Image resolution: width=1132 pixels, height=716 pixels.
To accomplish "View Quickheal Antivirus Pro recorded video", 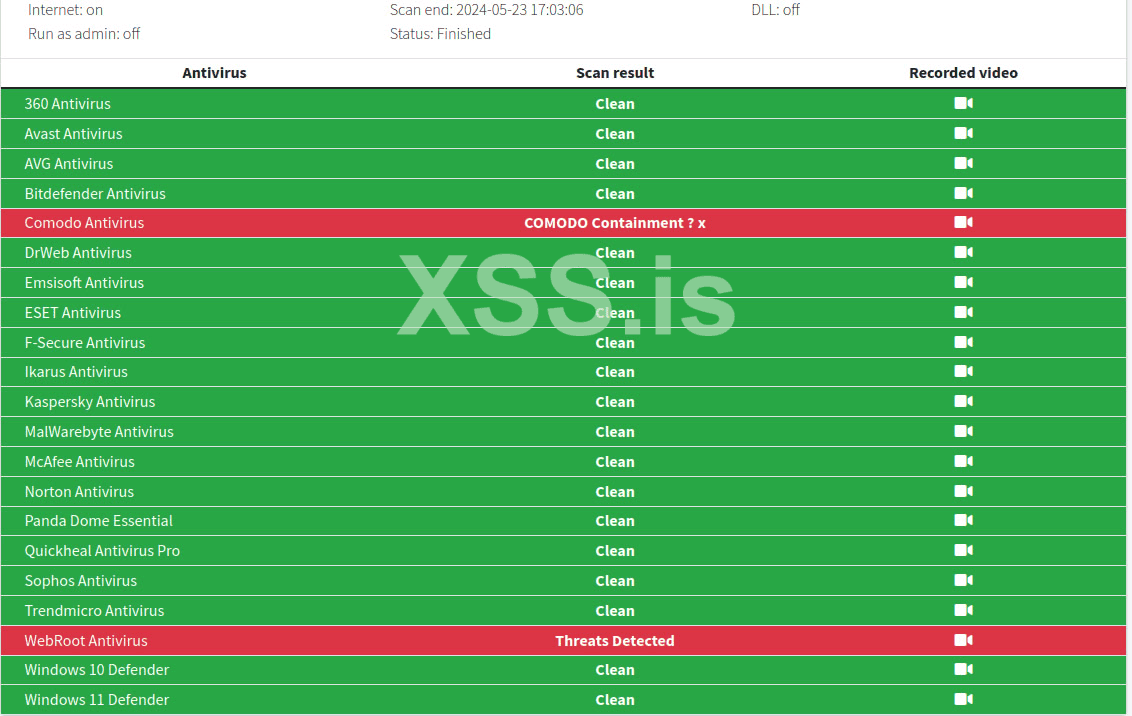I will pyautogui.click(x=963, y=550).
